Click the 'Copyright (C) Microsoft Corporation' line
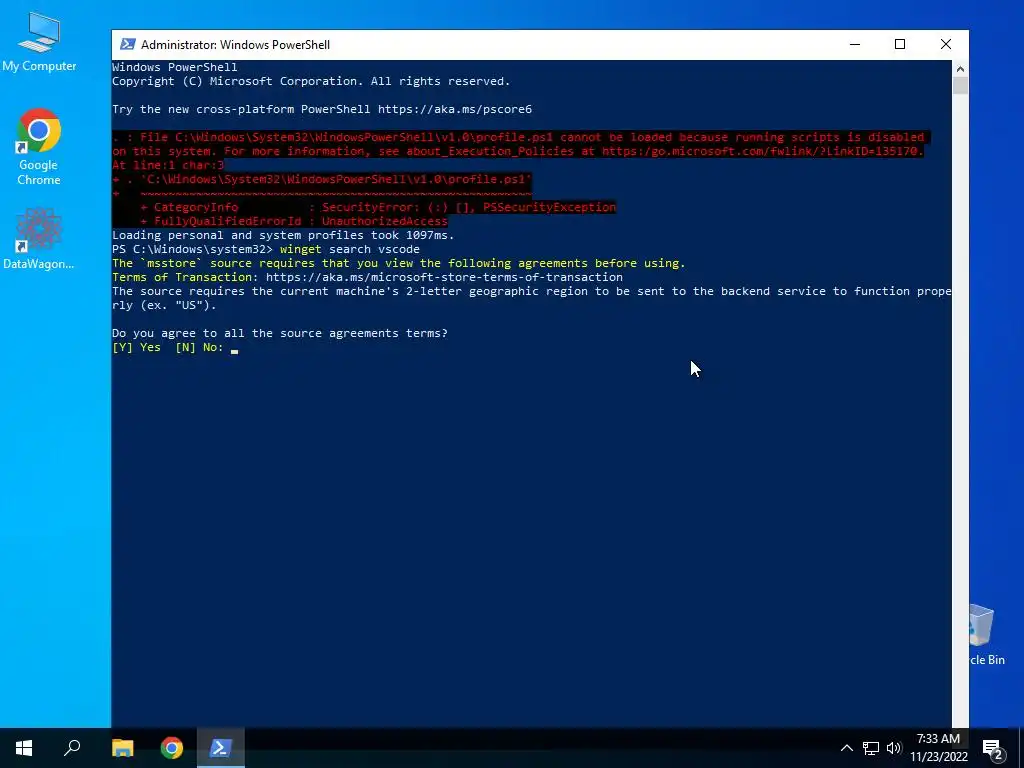The image size is (1024, 768). pos(311,81)
